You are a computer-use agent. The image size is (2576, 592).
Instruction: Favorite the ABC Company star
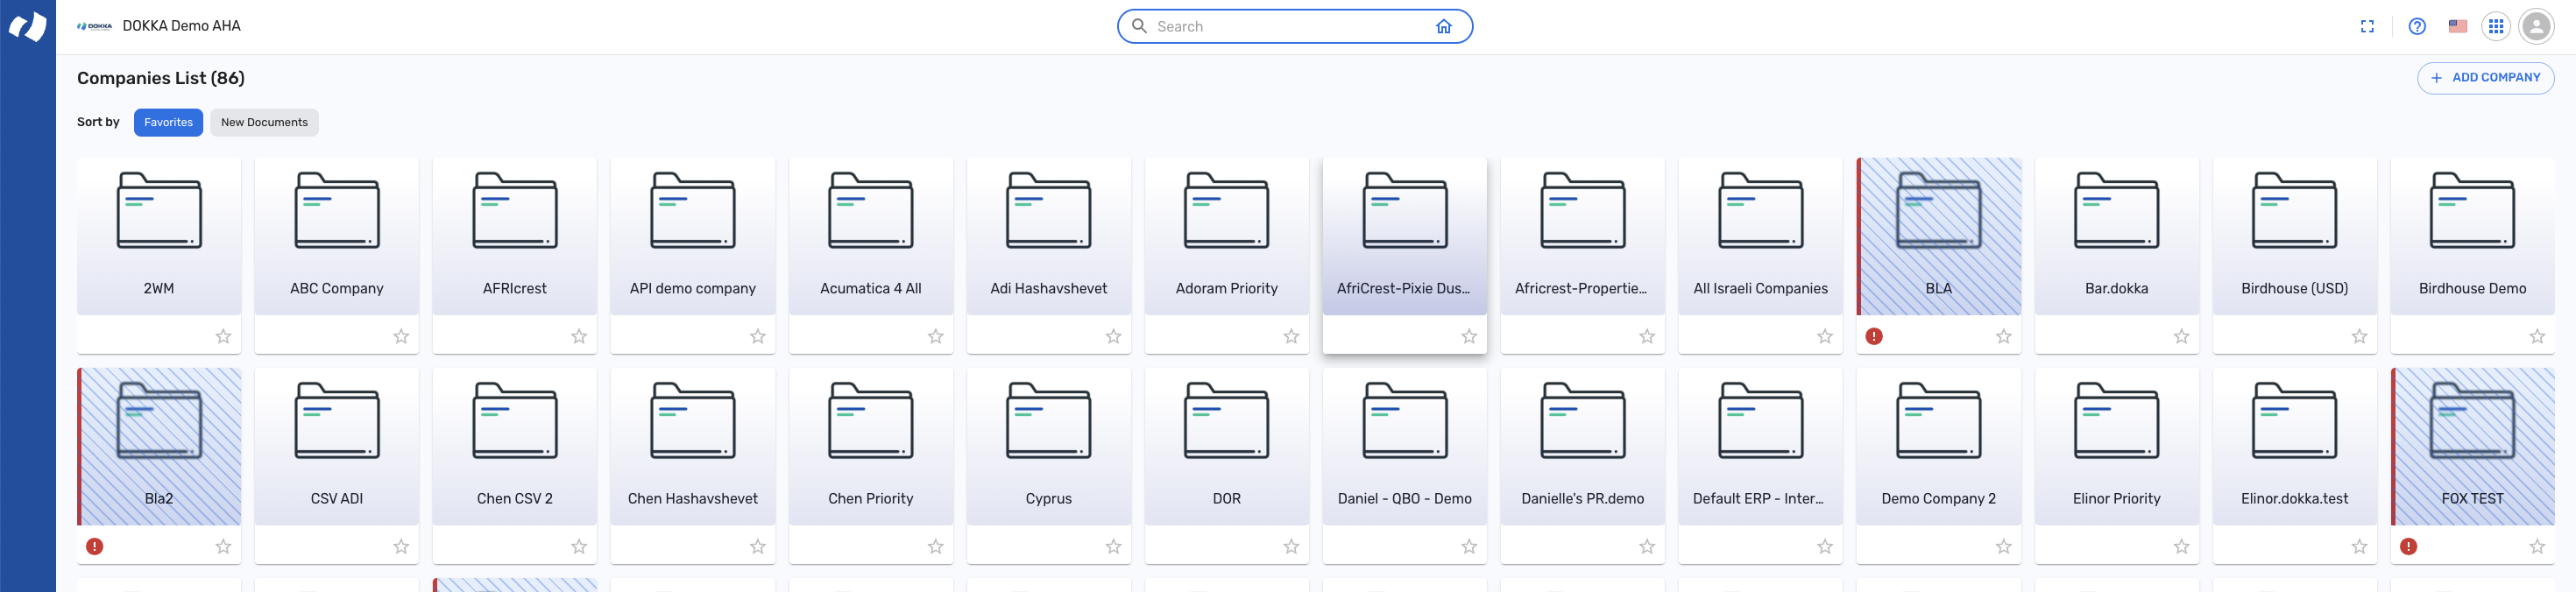401,336
